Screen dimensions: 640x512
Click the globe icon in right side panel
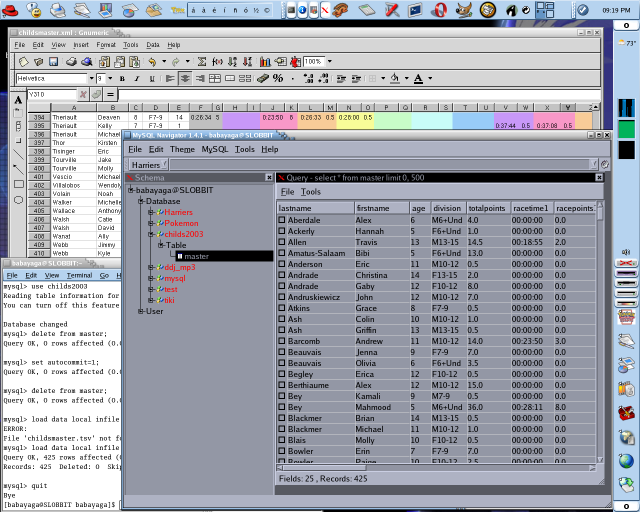pyautogui.click(x=626, y=461)
